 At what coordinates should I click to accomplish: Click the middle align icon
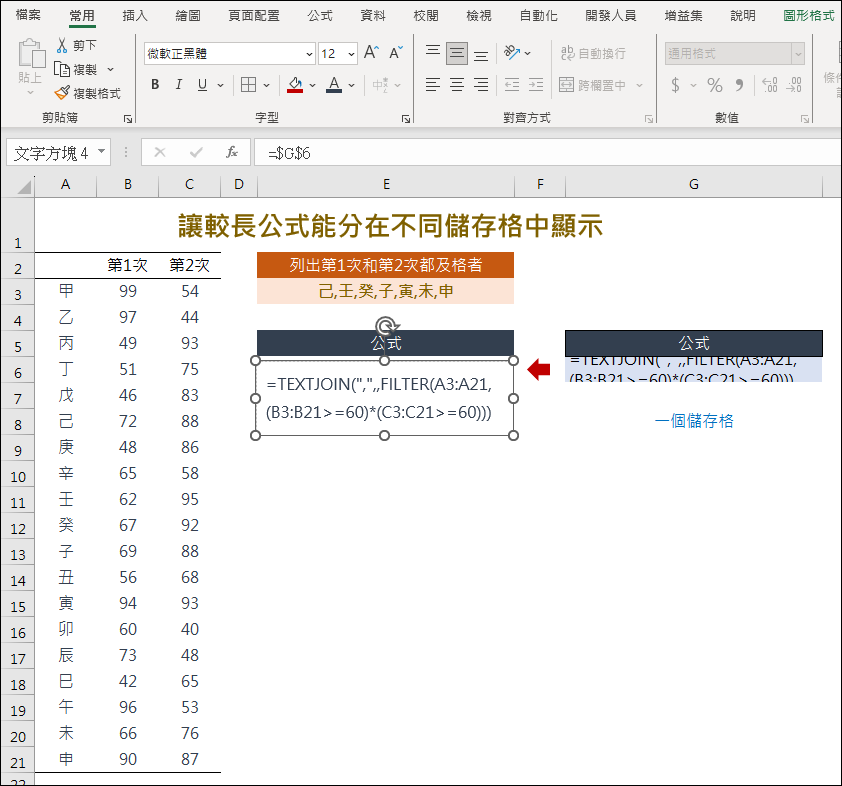[457, 53]
